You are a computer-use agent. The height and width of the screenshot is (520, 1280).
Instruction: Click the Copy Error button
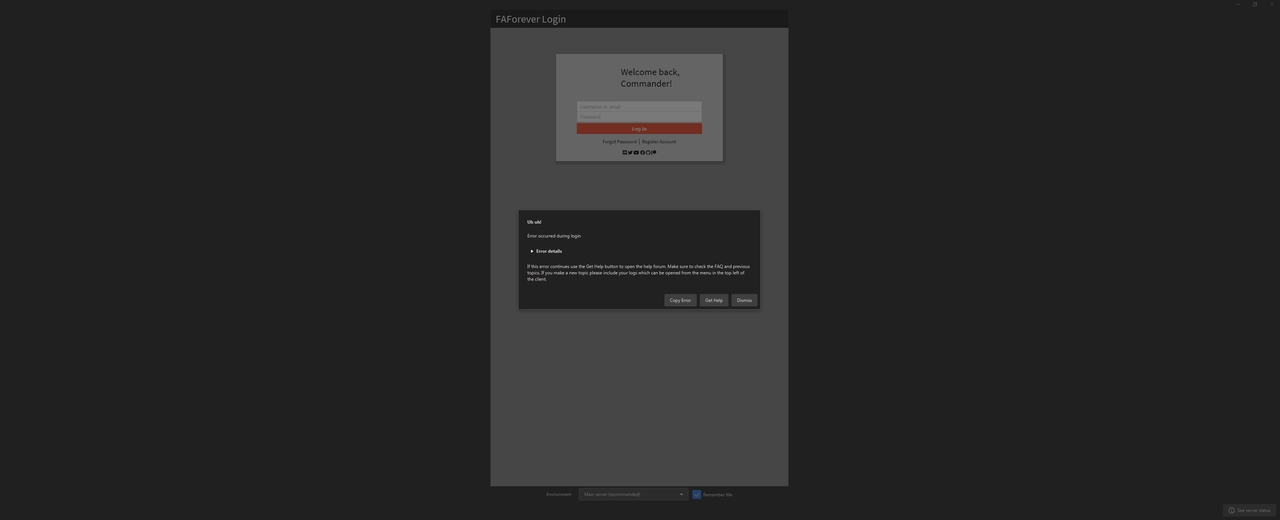pos(680,300)
